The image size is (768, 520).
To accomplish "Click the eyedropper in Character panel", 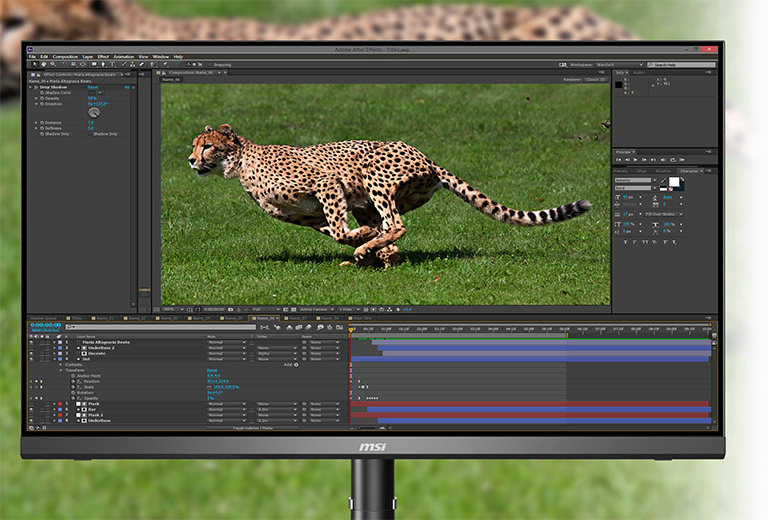I will 663,181.
